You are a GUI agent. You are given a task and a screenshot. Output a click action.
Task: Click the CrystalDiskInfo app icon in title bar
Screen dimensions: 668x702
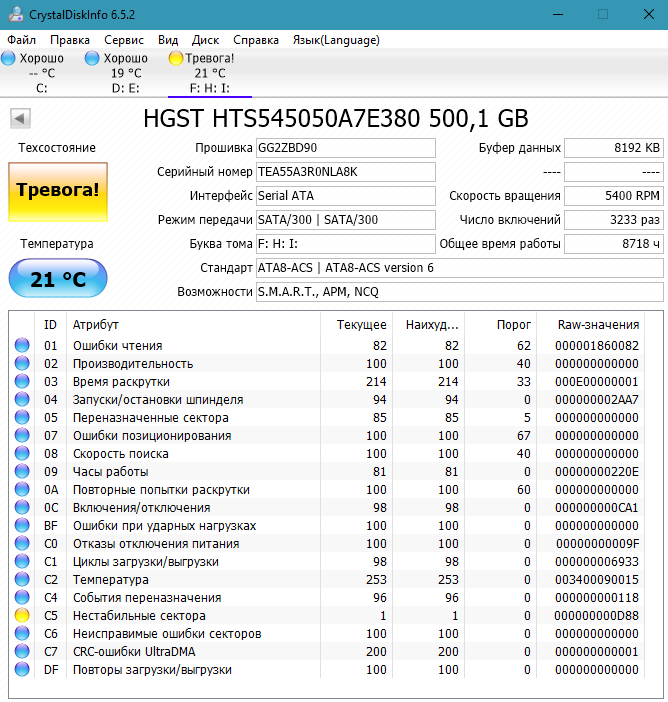(16, 14)
